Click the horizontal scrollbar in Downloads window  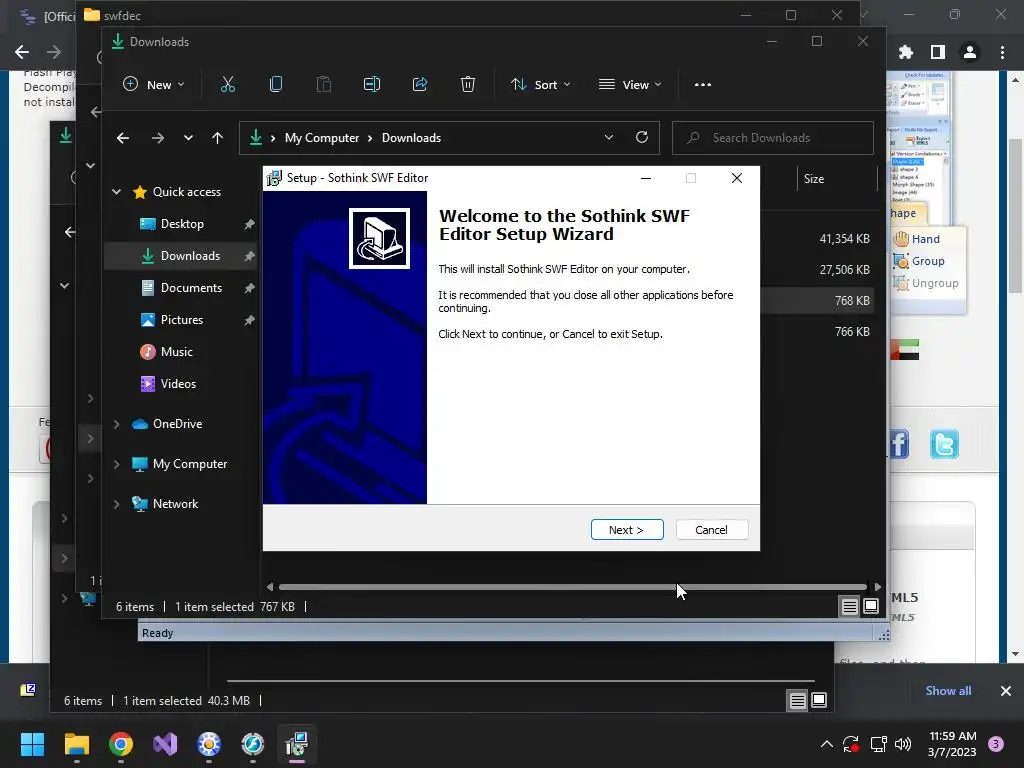point(573,587)
